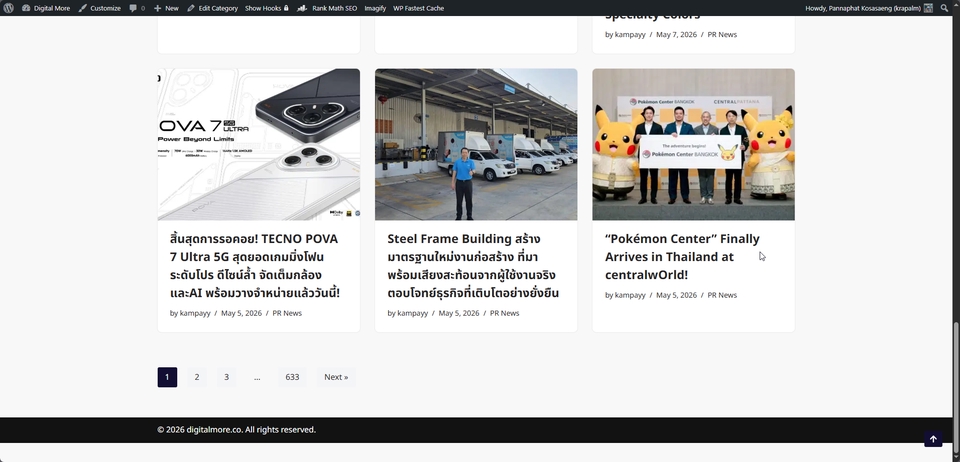Open the Customize theme option
This screenshot has width=960, height=462.
point(99,8)
